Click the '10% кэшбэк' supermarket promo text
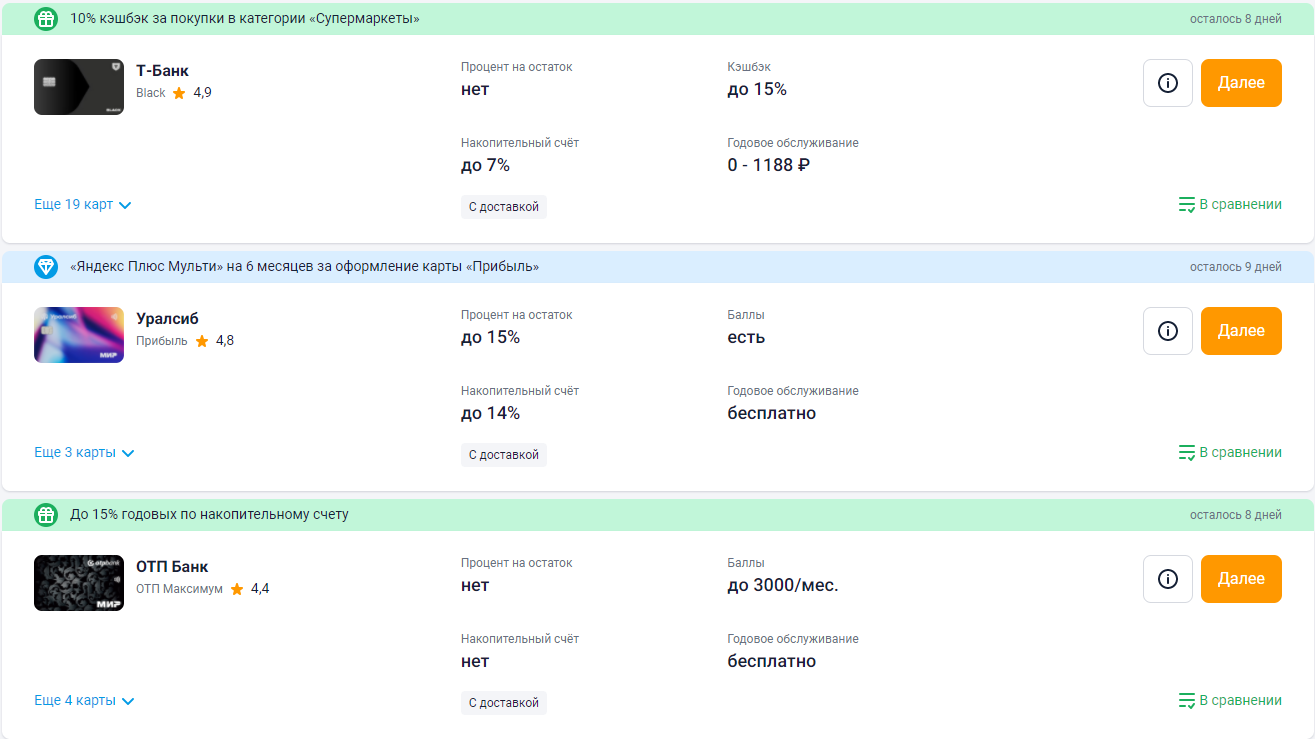This screenshot has width=1315, height=739. pos(245,19)
